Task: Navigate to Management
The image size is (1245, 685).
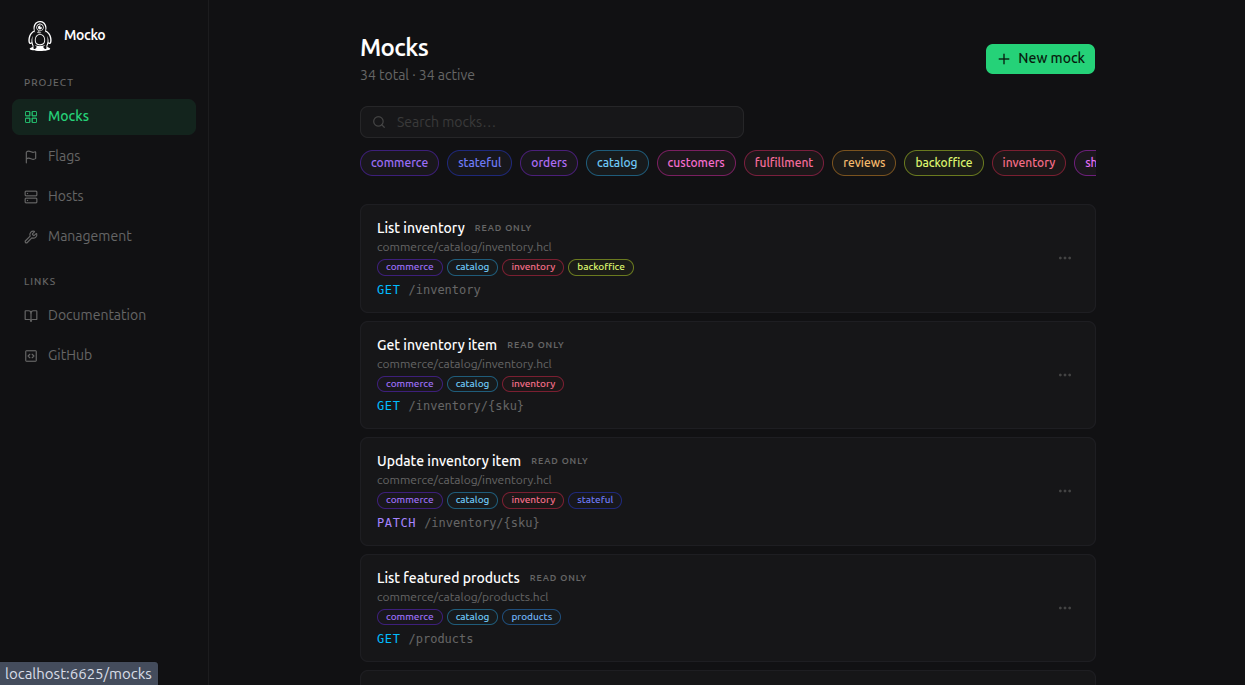Action: 104,237
